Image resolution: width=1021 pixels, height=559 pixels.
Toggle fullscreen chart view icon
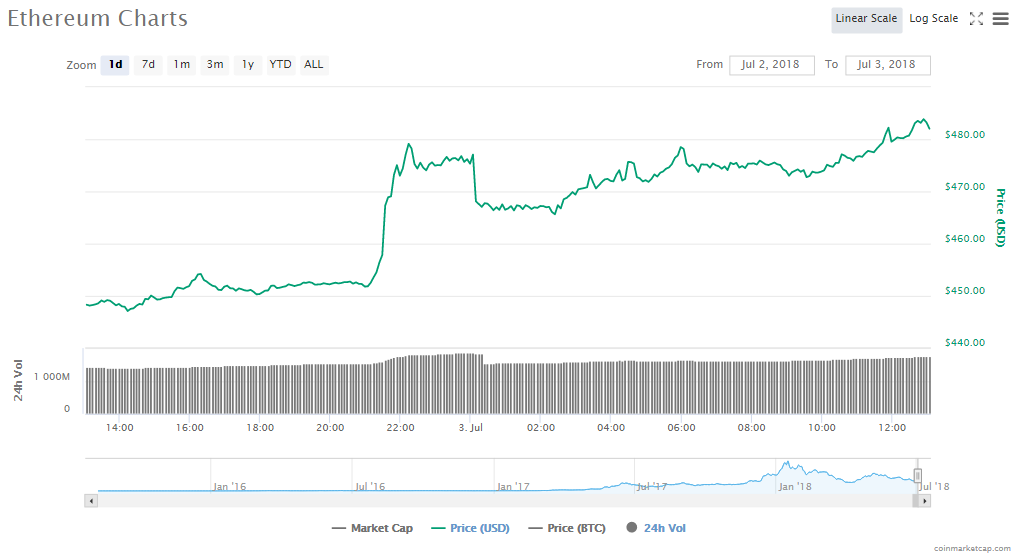pyautogui.click(x=977, y=19)
